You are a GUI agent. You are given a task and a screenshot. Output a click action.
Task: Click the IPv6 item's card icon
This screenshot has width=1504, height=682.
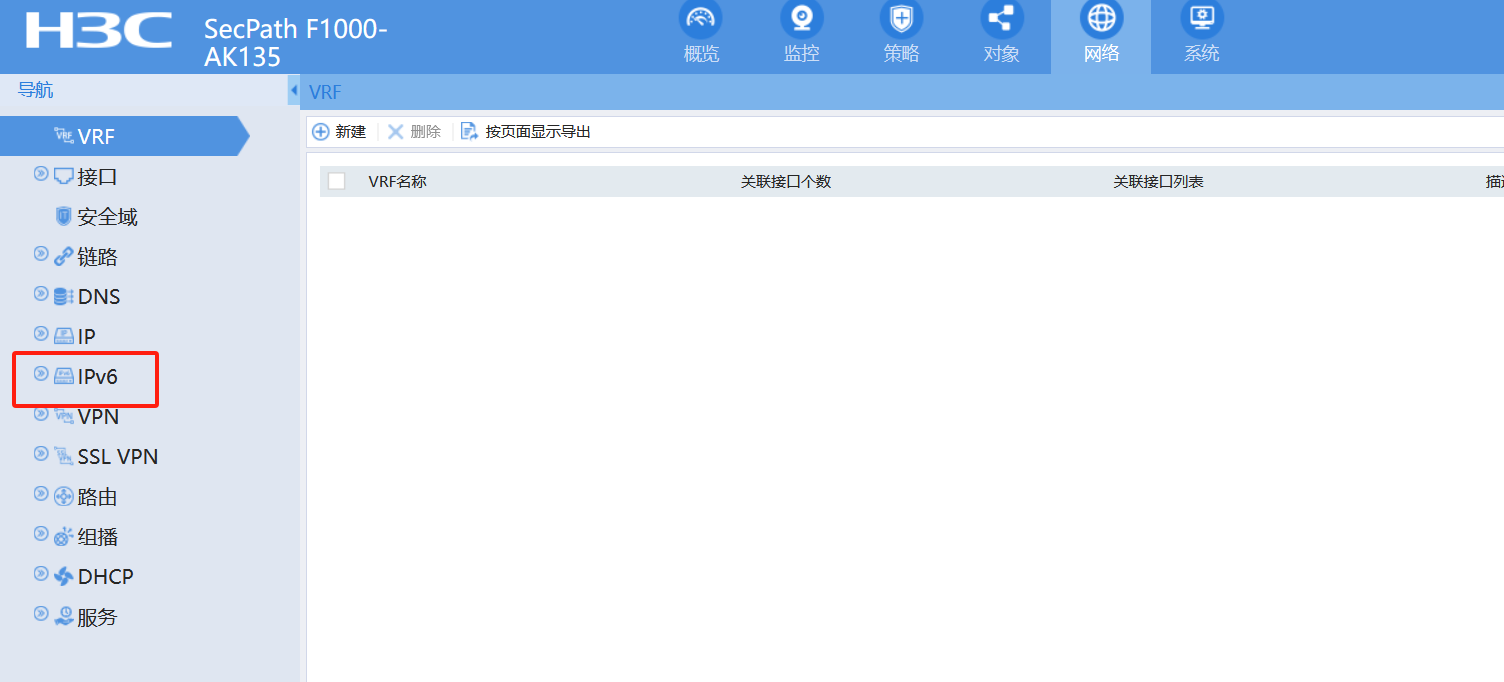click(63, 376)
